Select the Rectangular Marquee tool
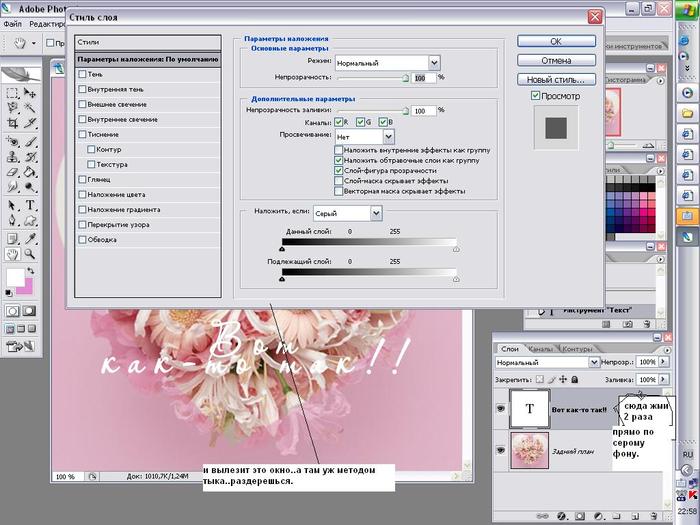The image size is (700, 525). 12,92
